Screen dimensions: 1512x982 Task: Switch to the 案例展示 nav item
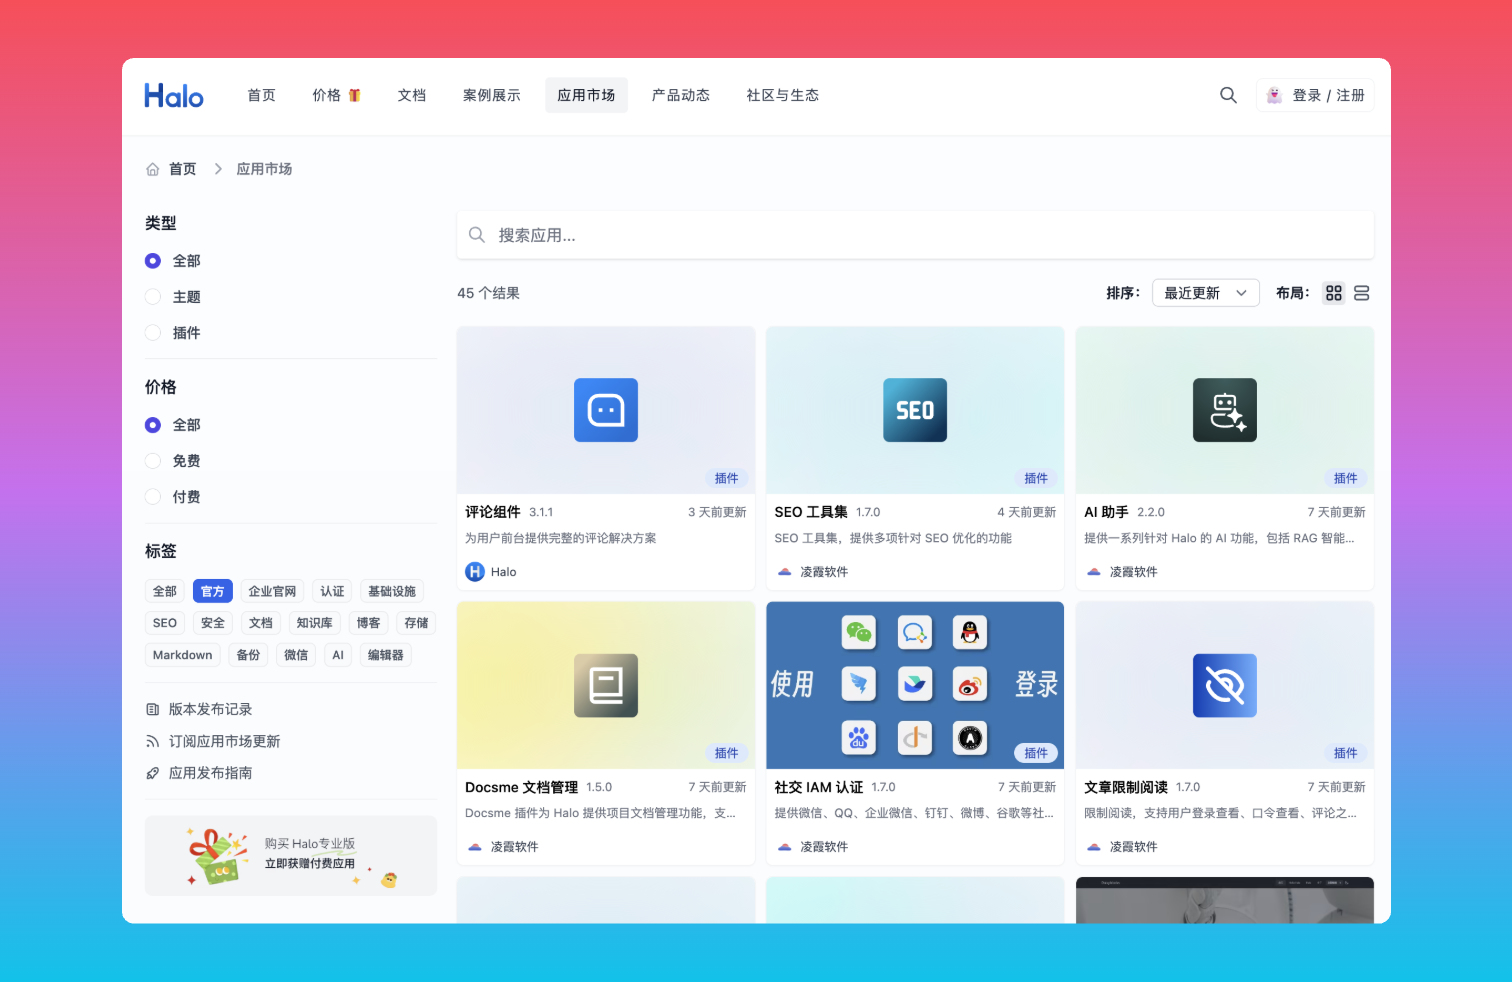point(491,94)
